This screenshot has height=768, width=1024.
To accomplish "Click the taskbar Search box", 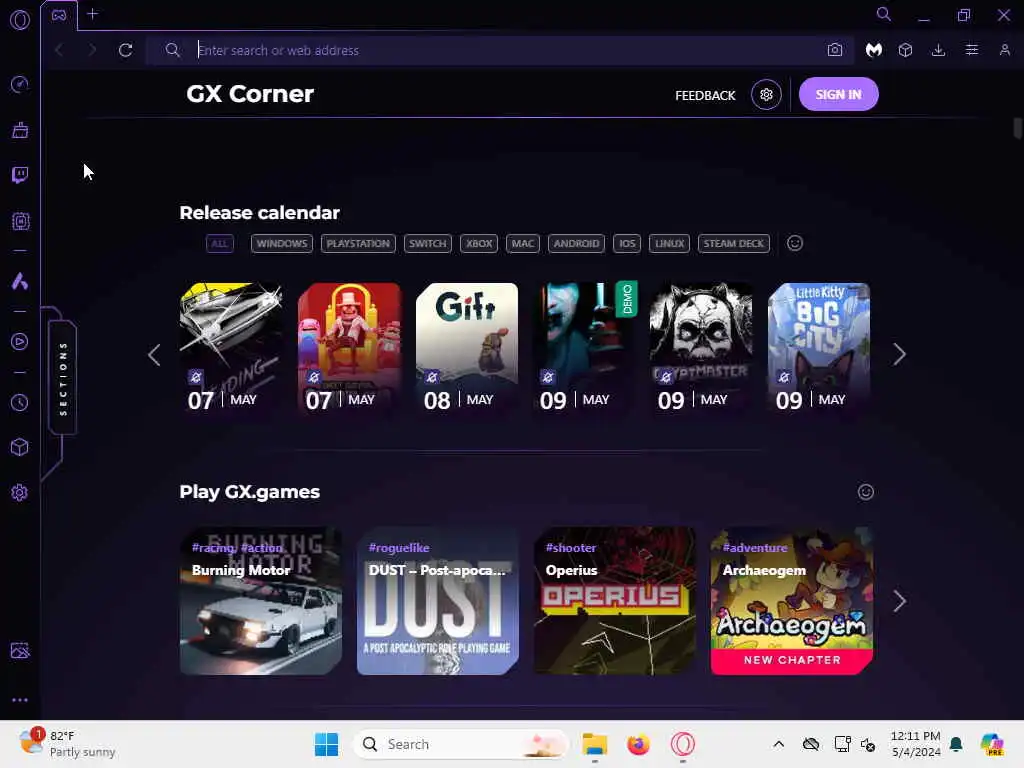I will [x=460, y=744].
